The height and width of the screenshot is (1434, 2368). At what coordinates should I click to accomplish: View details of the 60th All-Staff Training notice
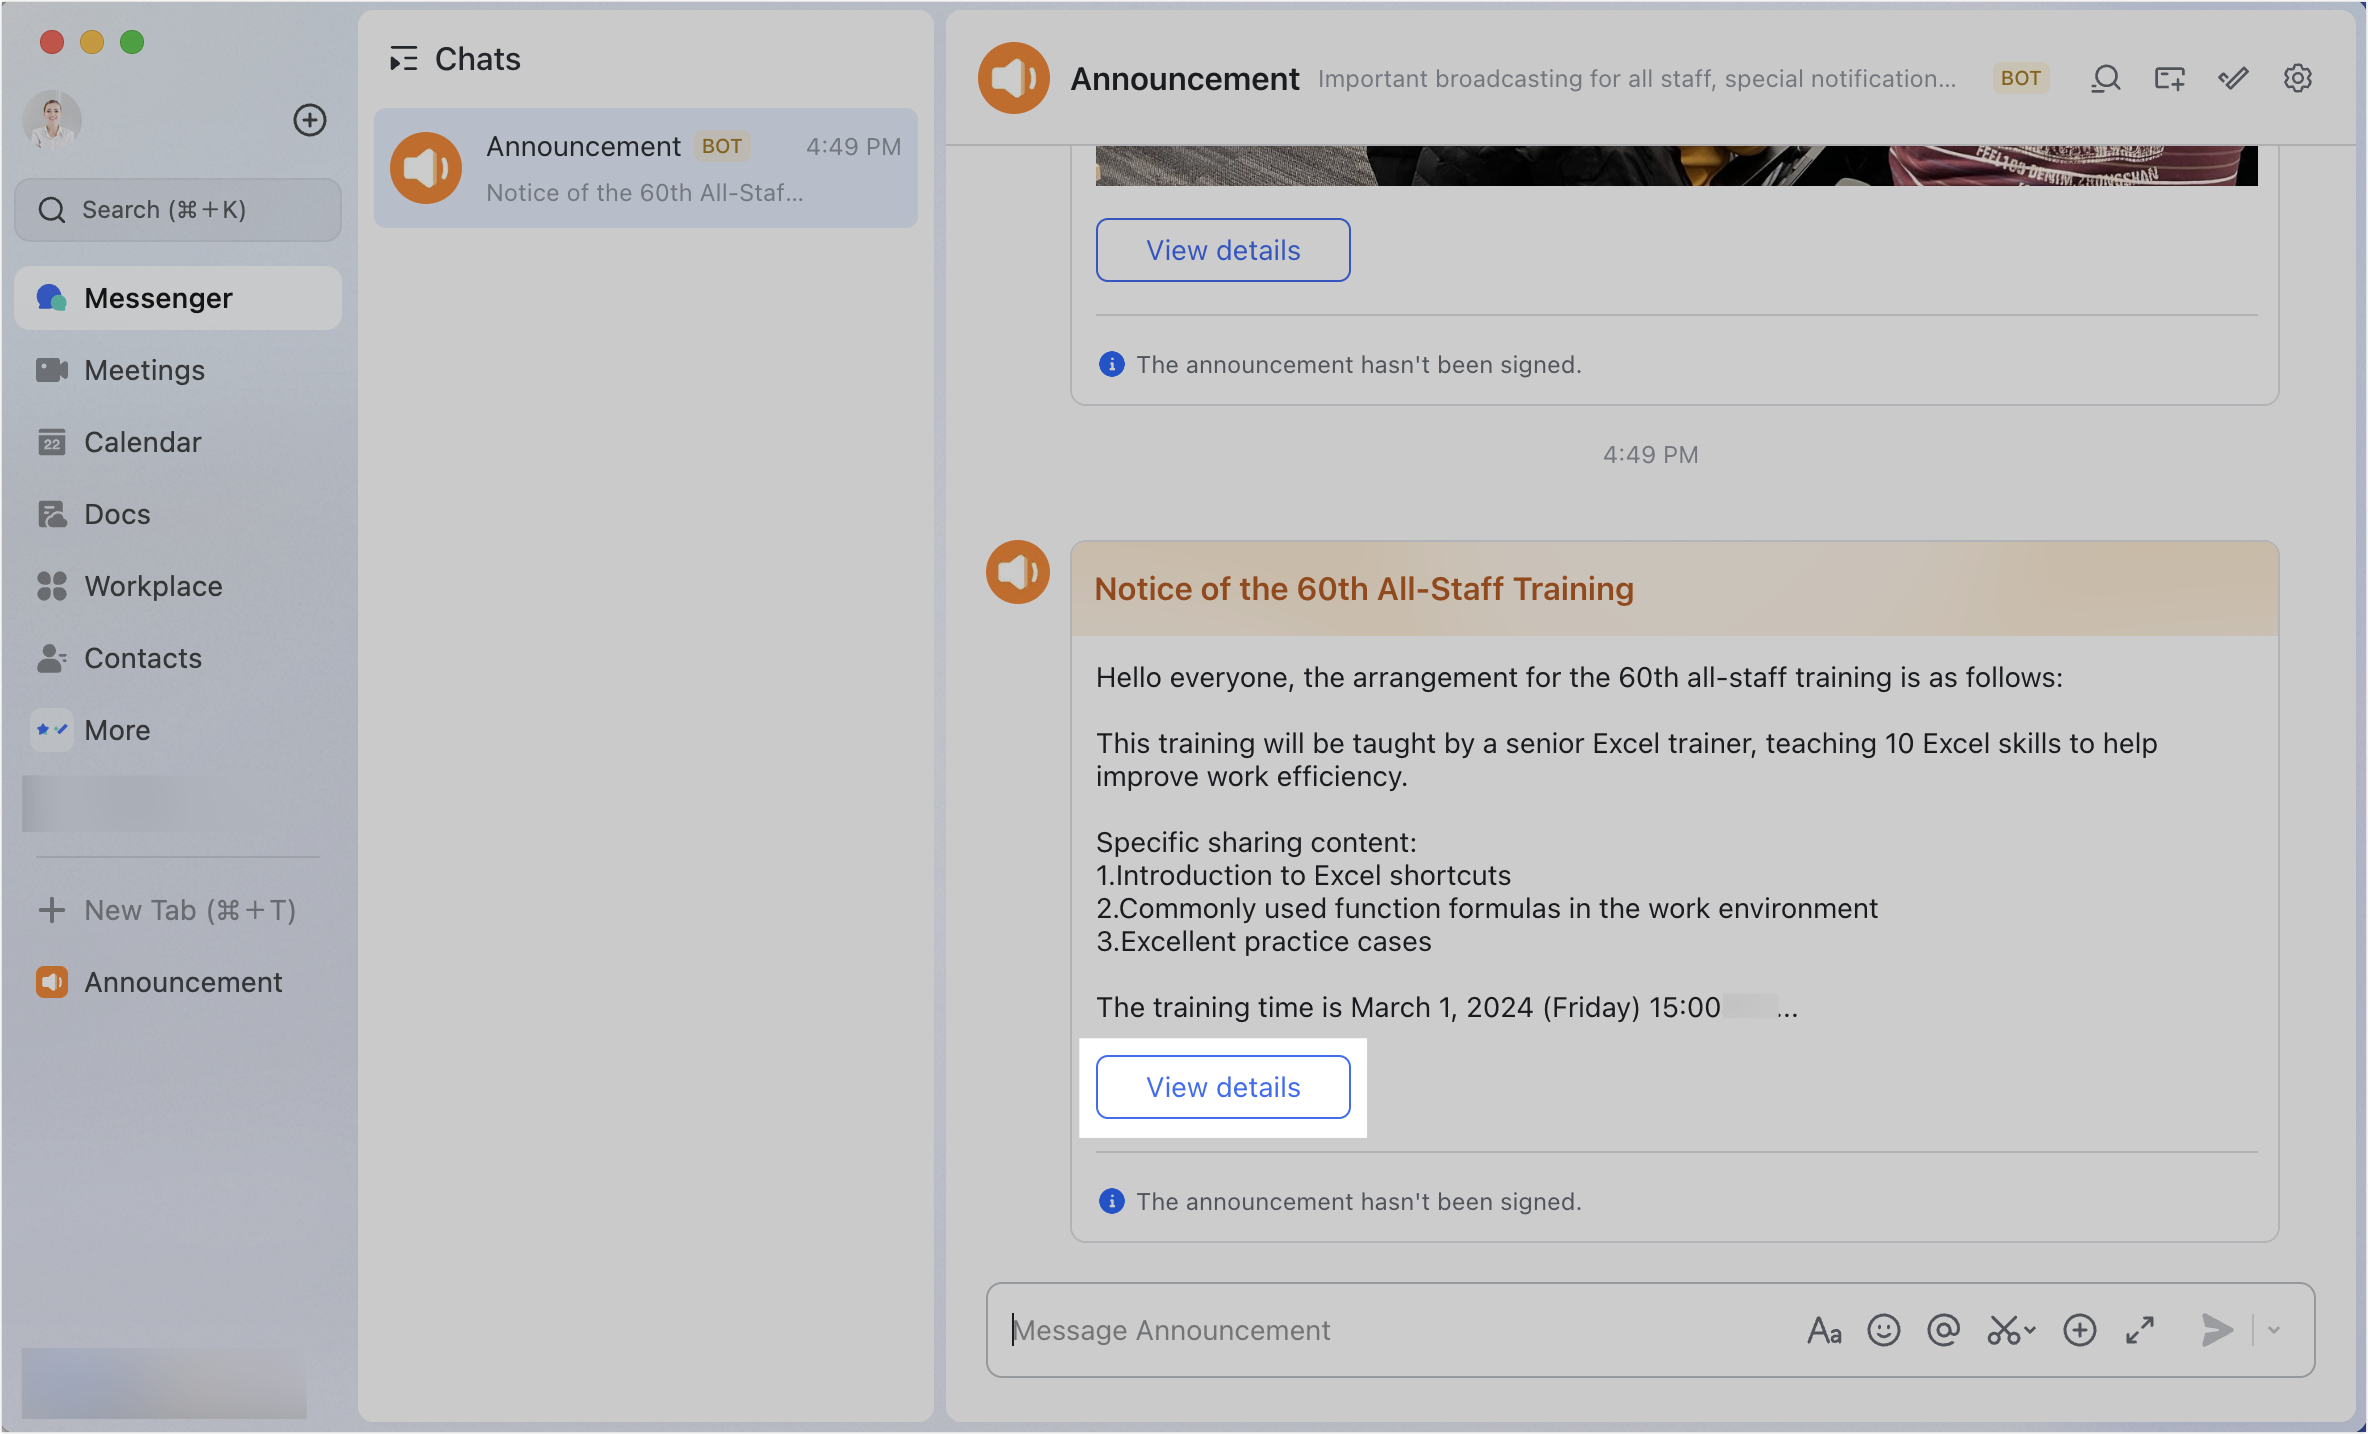(x=1223, y=1087)
